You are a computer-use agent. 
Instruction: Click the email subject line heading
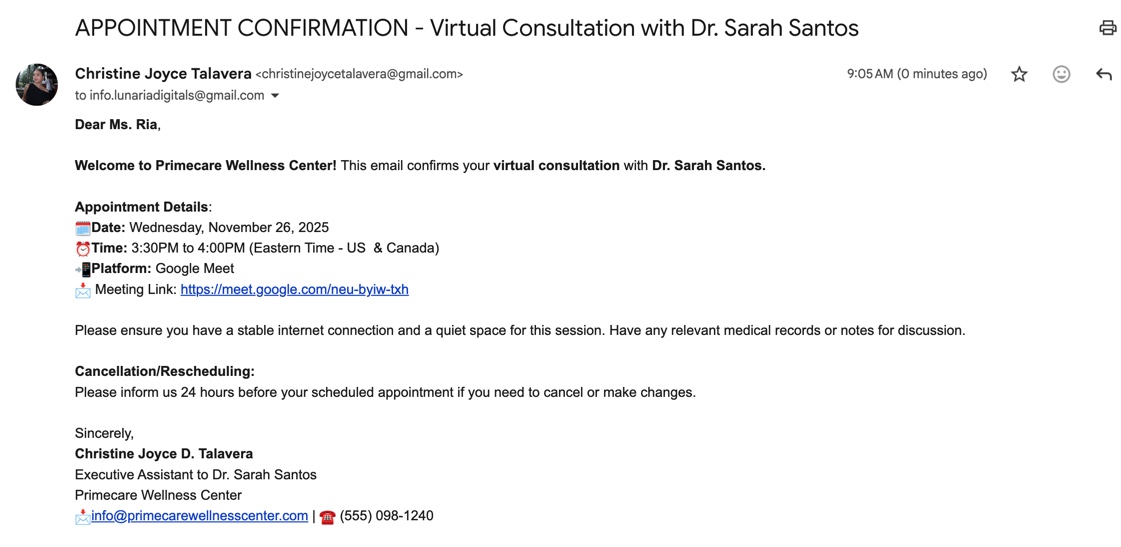466,28
